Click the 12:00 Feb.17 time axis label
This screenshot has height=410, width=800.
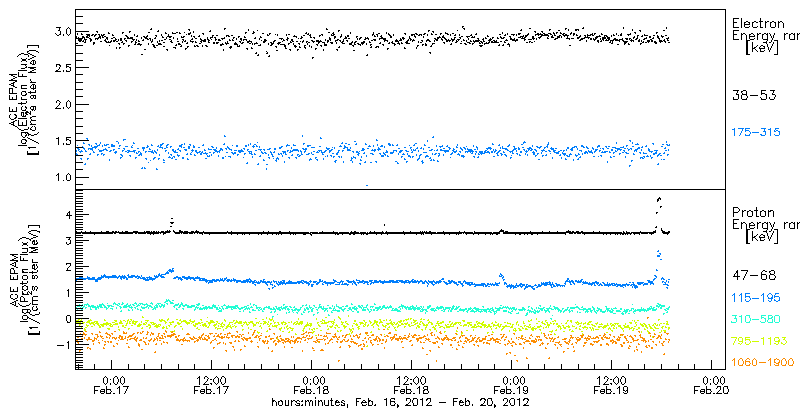[211, 385]
